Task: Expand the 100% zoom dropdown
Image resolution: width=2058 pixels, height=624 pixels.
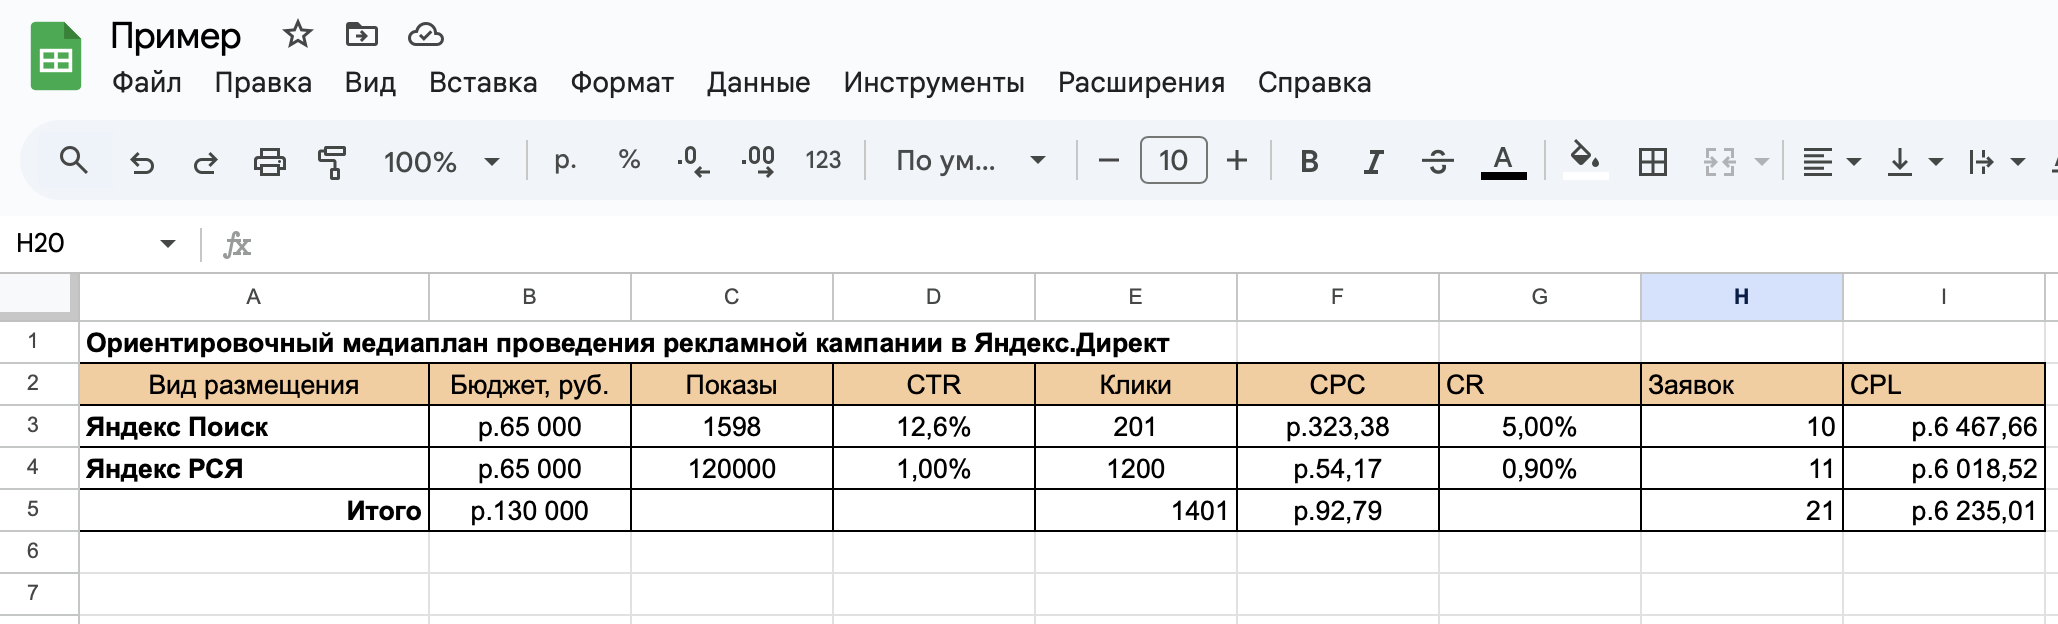Action: pyautogui.click(x=441, y=161)
